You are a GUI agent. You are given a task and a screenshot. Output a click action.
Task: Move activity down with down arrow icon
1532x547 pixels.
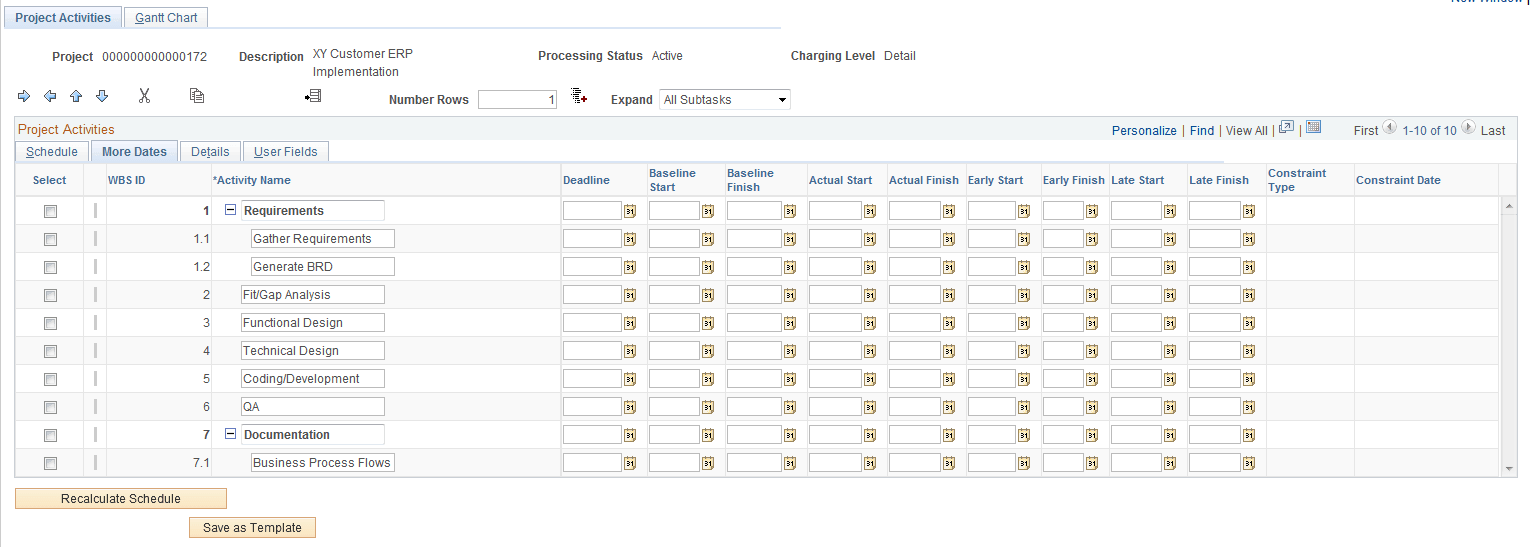coord(102,96)
